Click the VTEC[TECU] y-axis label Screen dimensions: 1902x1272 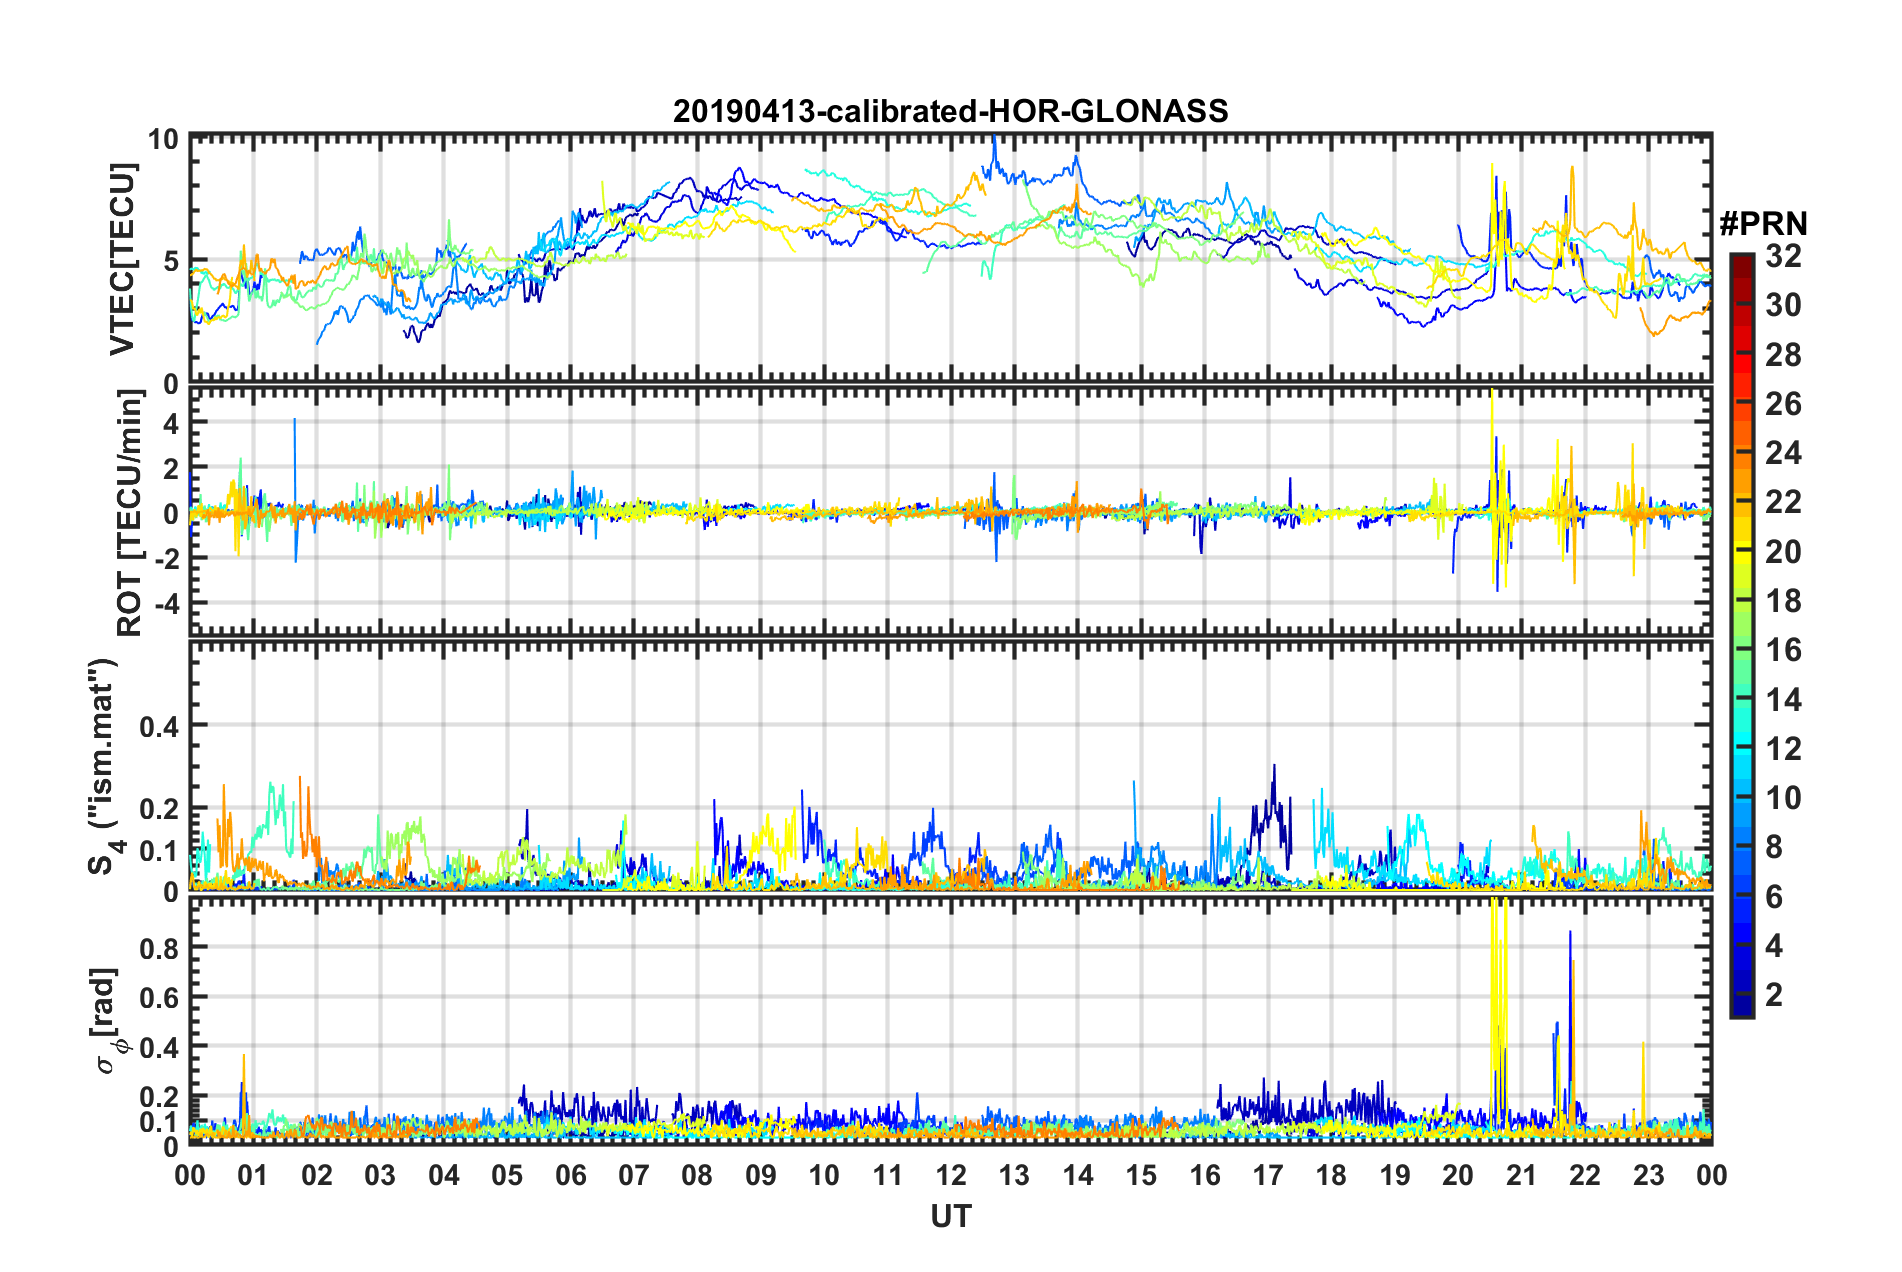coord(122,259)
